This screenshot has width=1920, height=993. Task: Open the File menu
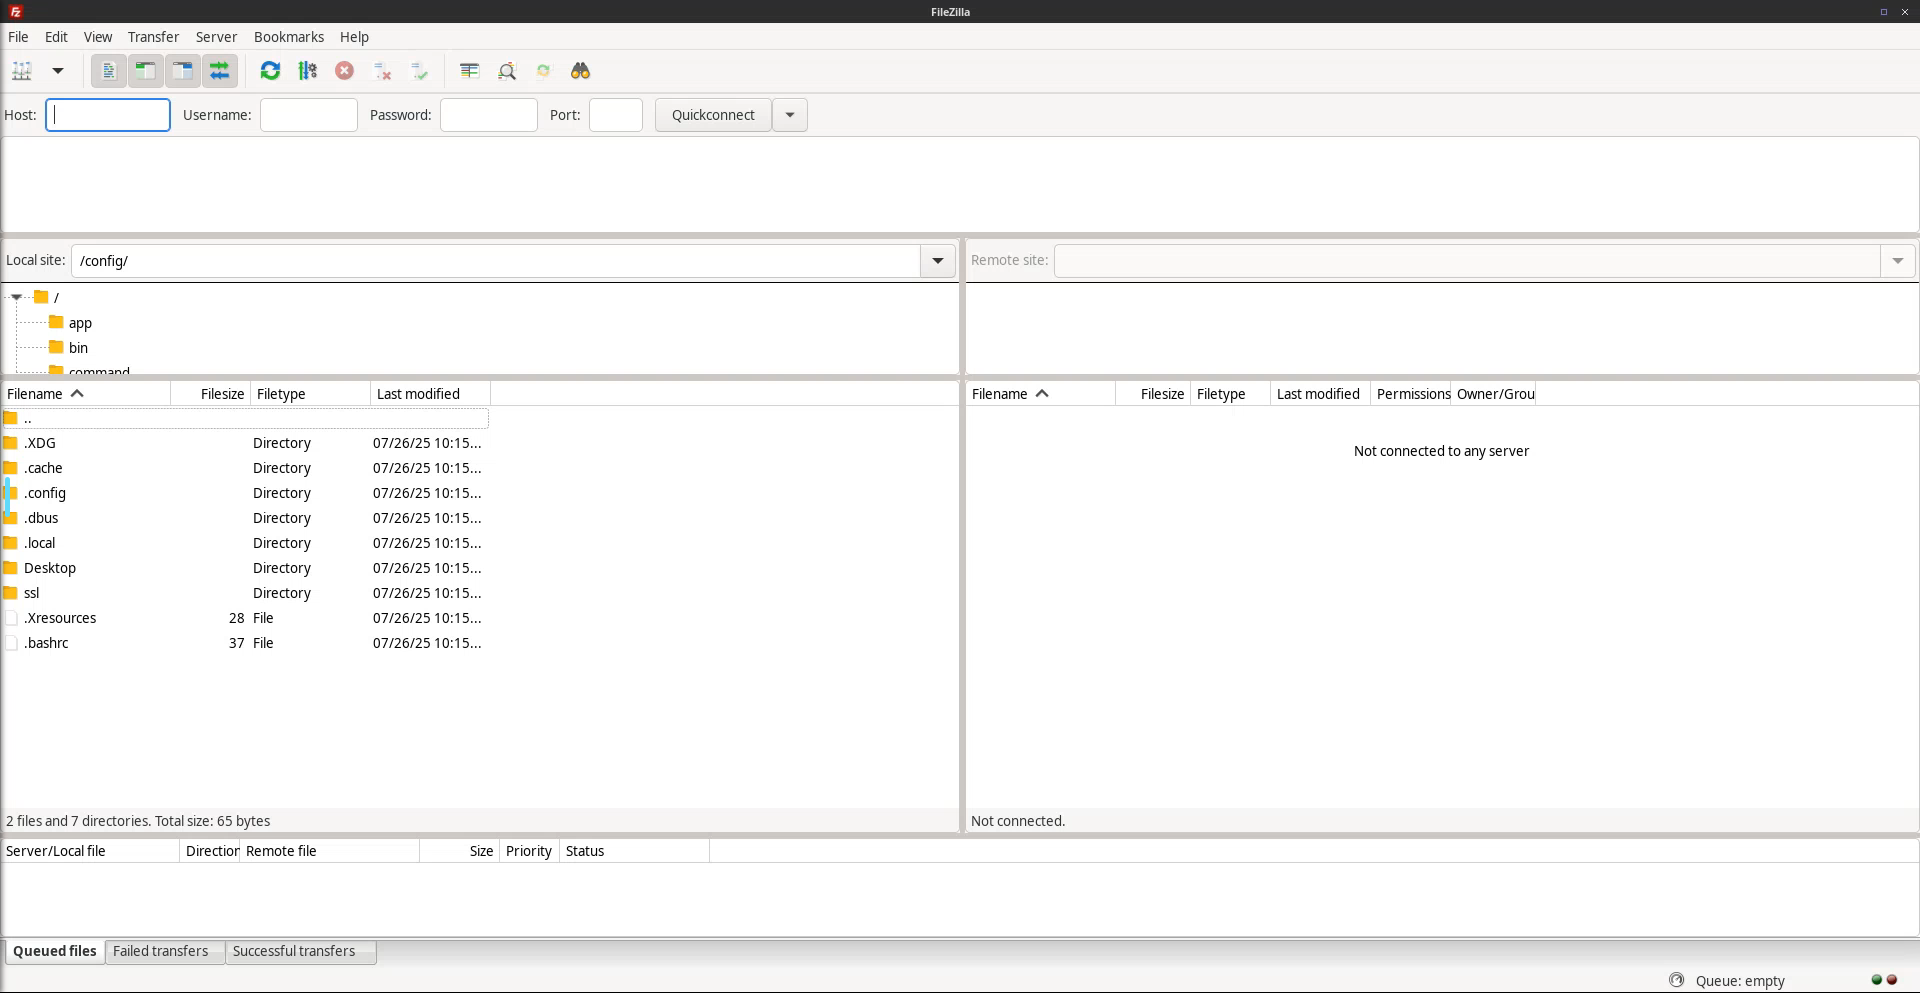(18, 37)
